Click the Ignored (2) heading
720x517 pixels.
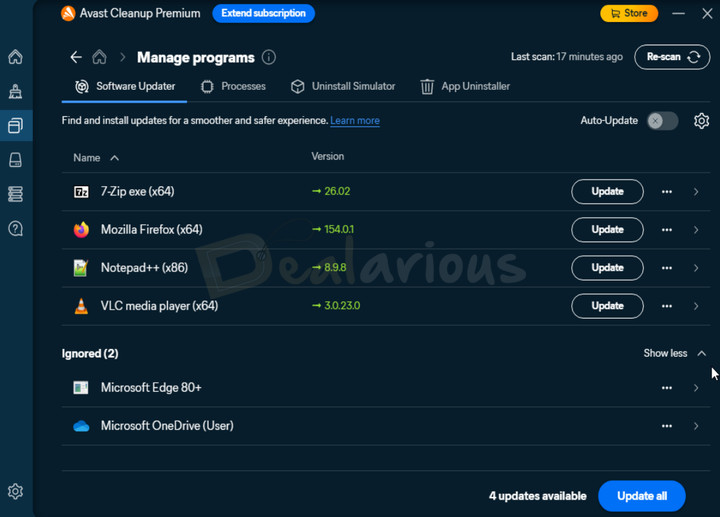[90, 354]
